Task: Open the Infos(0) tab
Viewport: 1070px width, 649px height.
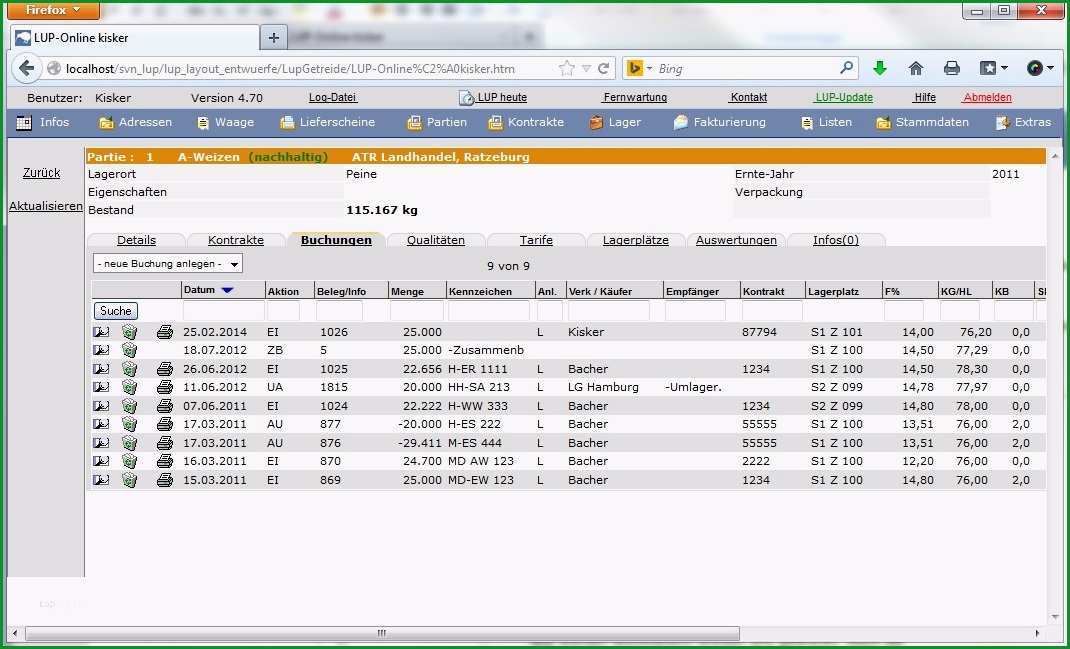Action: pos(836,240)
